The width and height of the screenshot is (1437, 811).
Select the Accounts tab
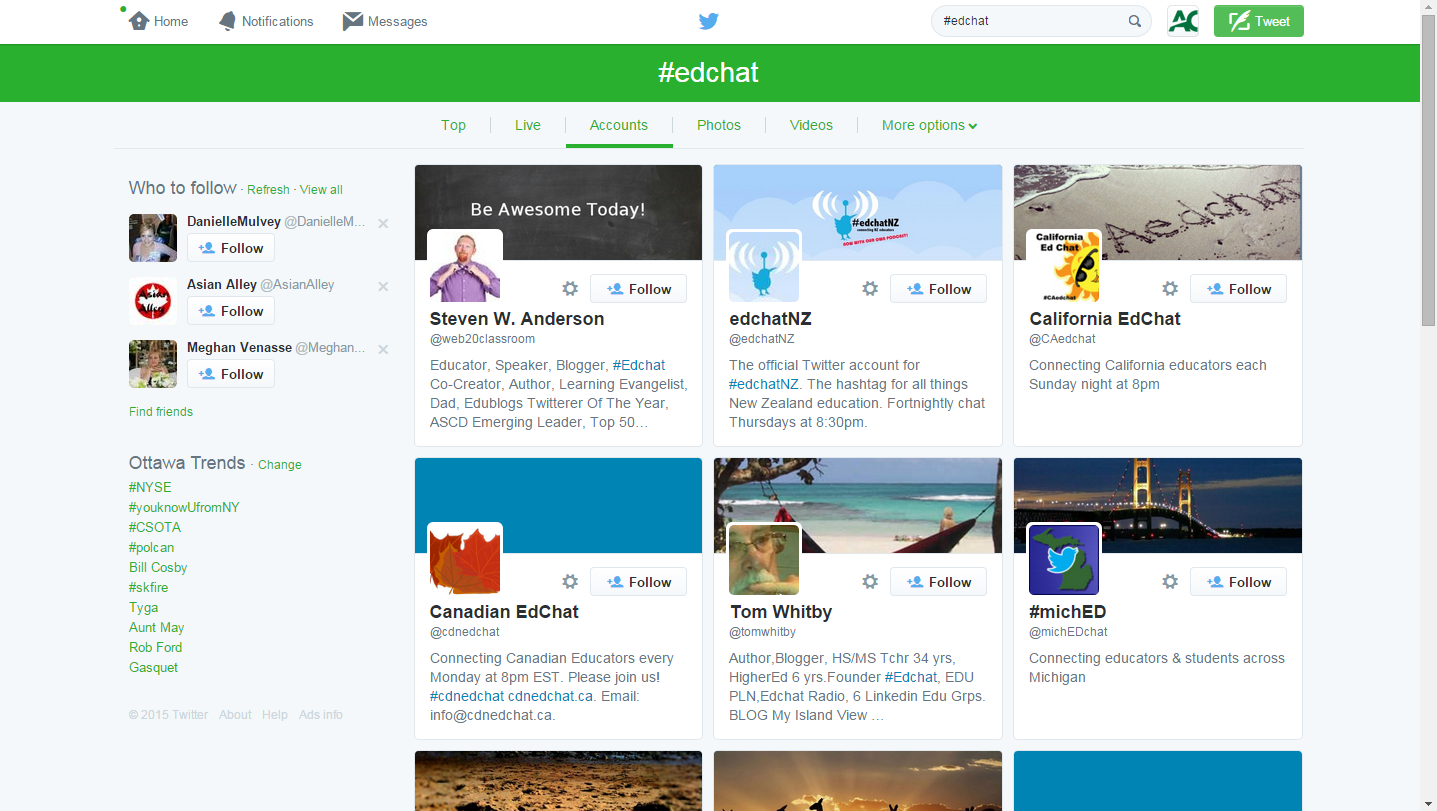(x=619, y=125)
